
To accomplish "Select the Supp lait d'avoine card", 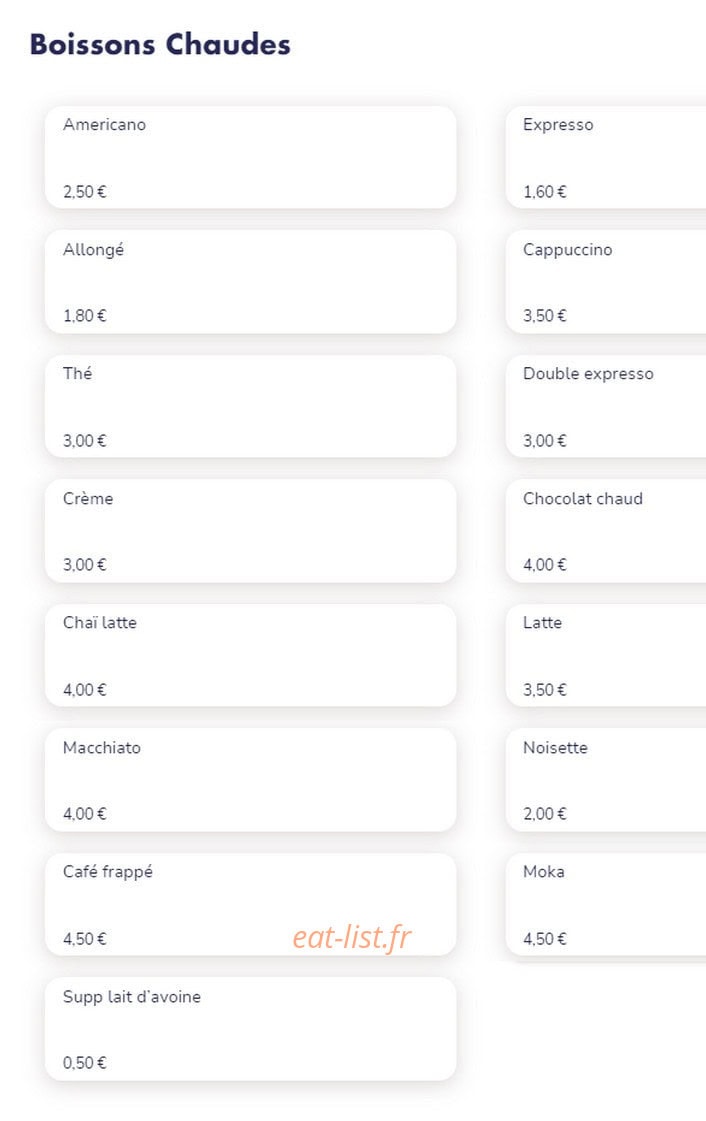I will [251, 1028].
